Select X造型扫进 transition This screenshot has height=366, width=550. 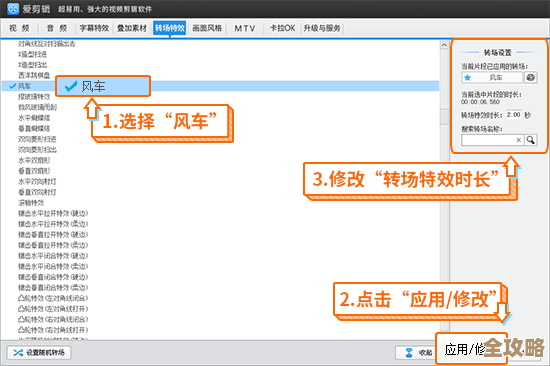[32, 54]
